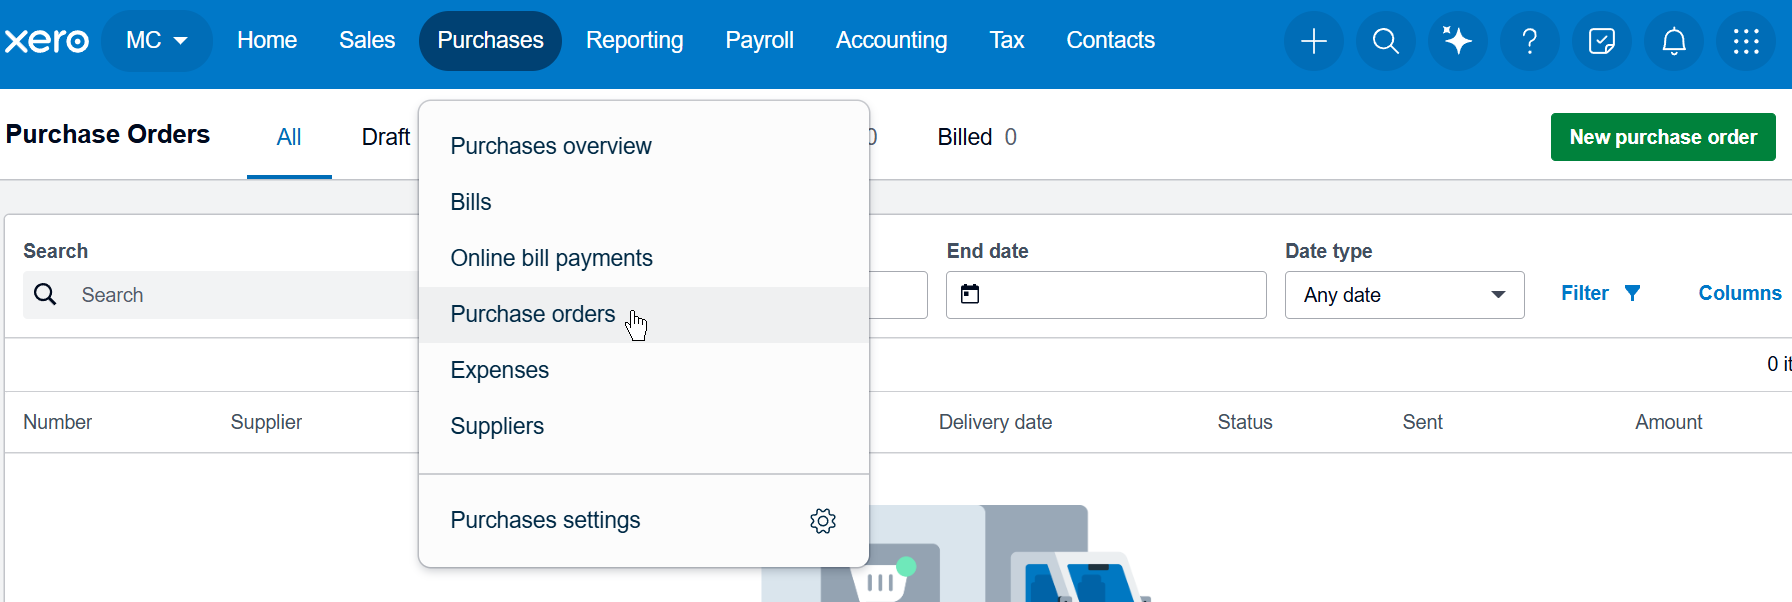The image size is (1792, 602).
Task: Open the help question mark icon
Action: point(1529,41)
